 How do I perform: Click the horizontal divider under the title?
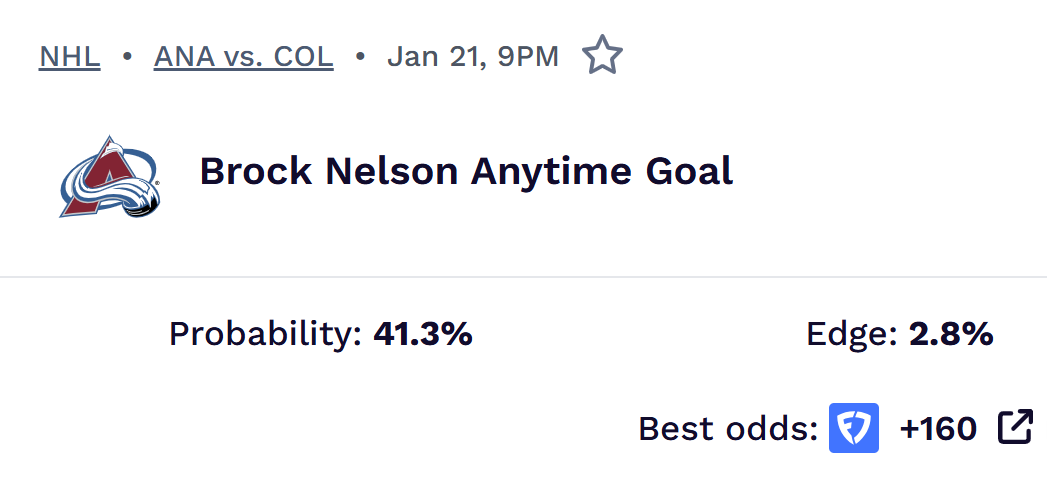coord(523,276)
